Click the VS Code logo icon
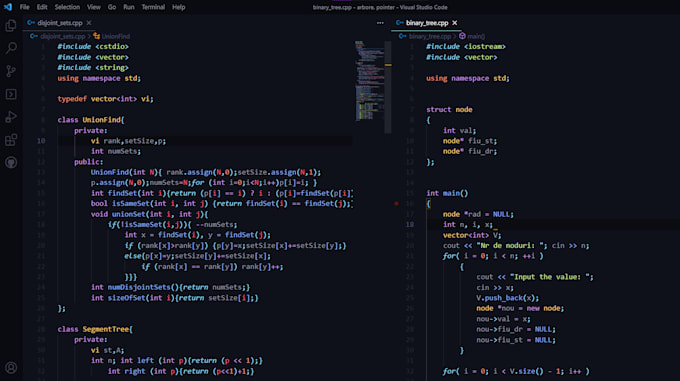Screen dimensions: 680x381 (x=8, y=7)
